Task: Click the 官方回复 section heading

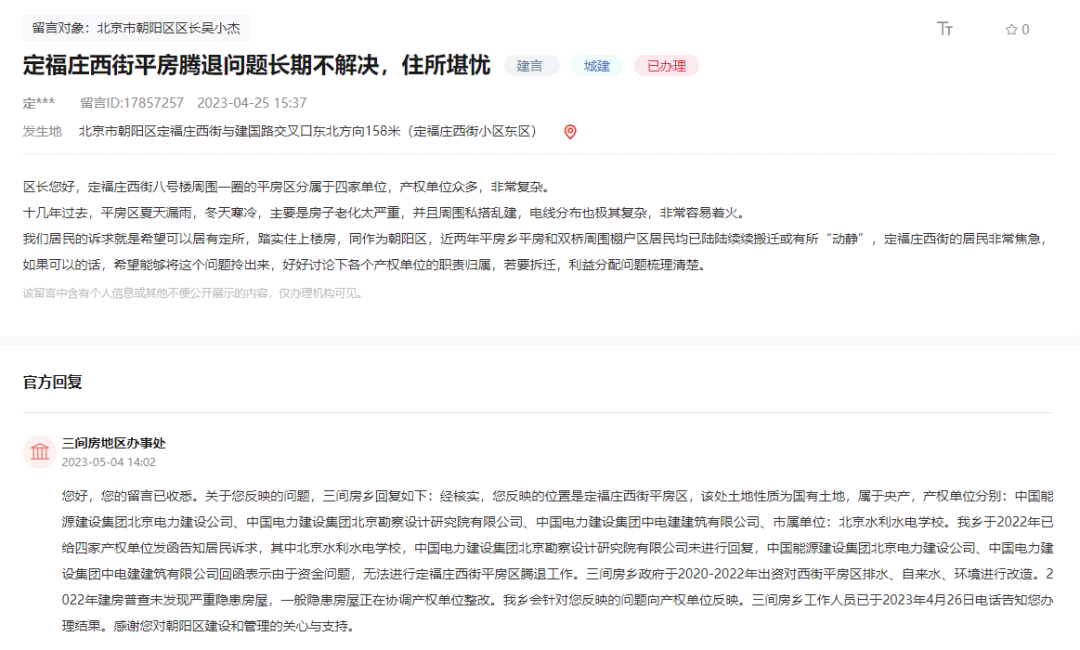Action: click(53, 382)
